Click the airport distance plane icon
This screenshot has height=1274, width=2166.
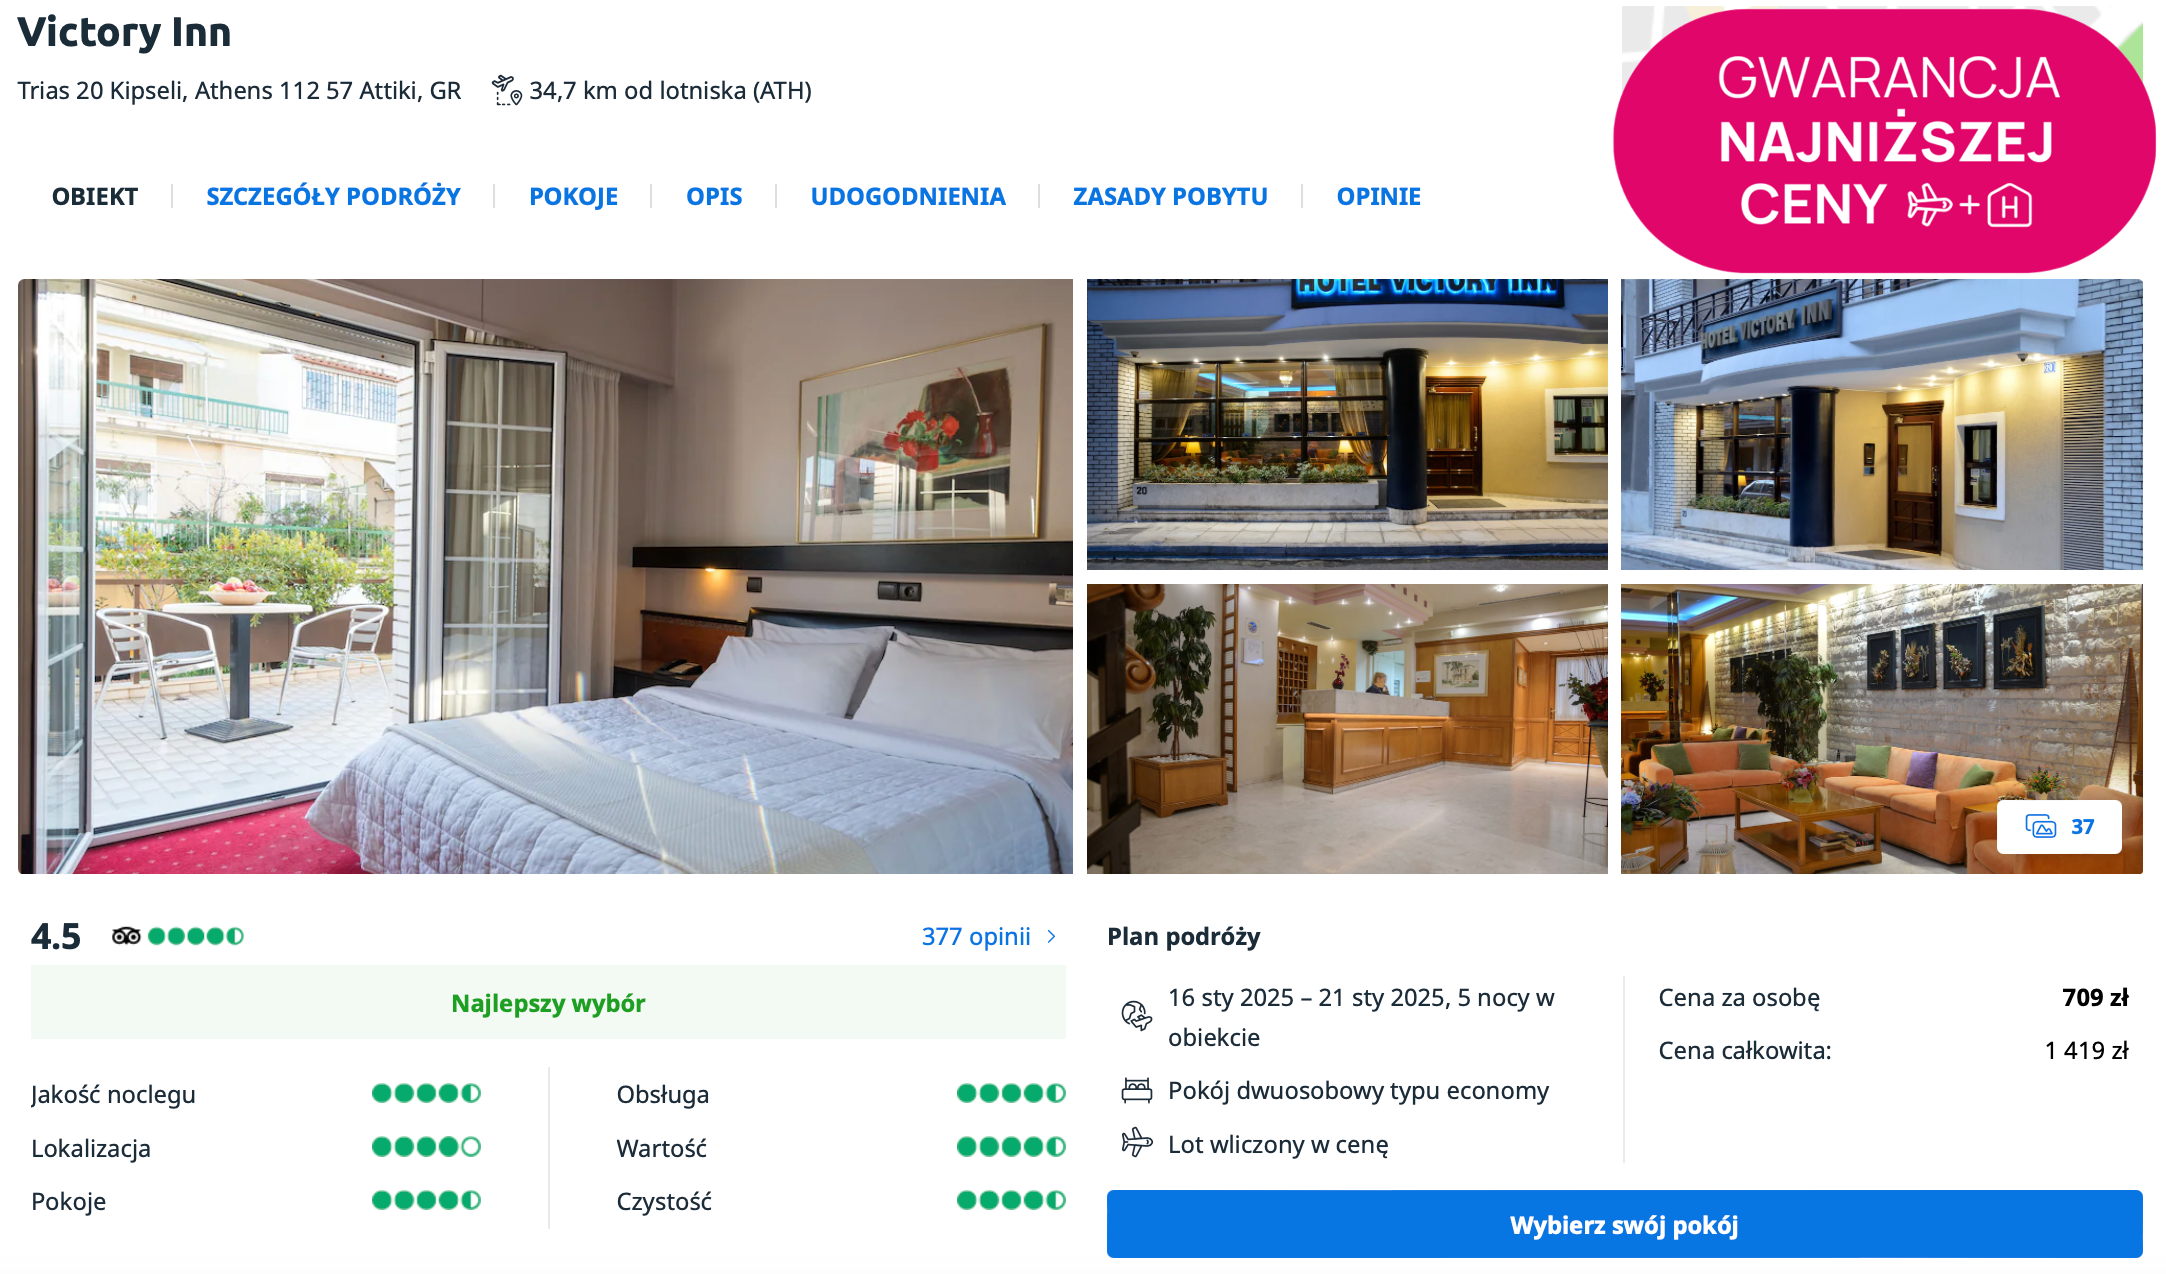507,91
